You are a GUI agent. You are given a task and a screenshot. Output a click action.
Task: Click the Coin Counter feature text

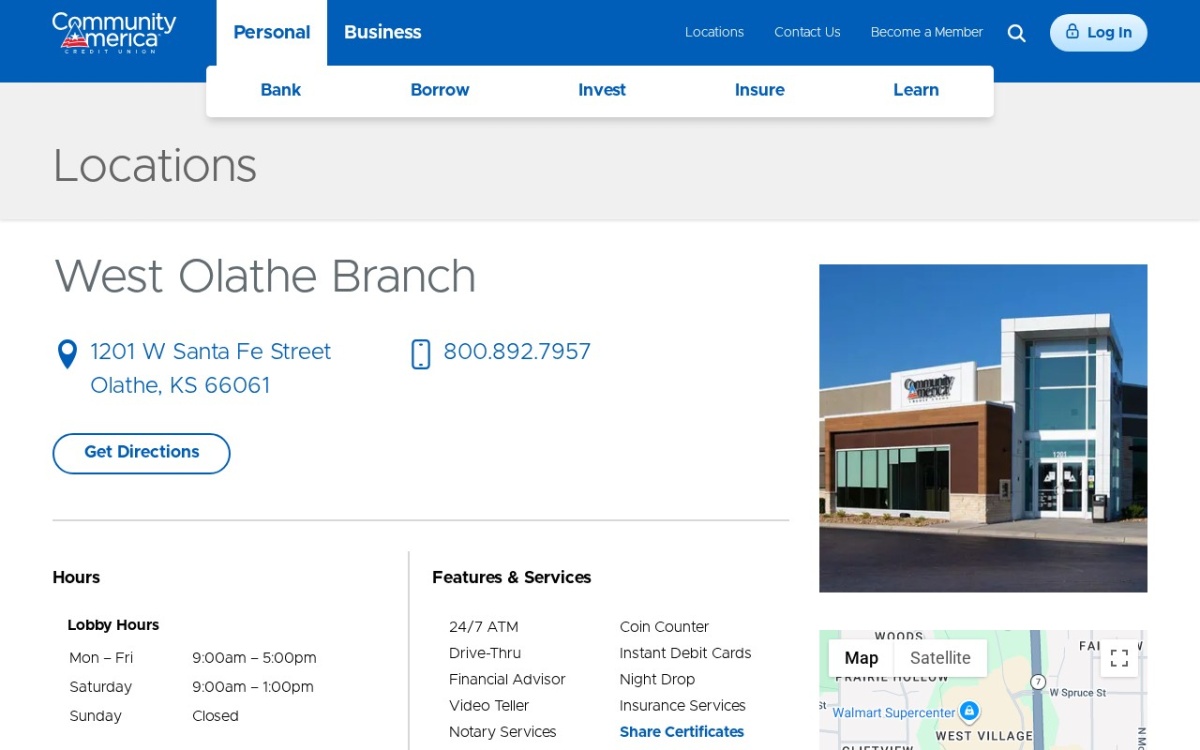point(664,627)
